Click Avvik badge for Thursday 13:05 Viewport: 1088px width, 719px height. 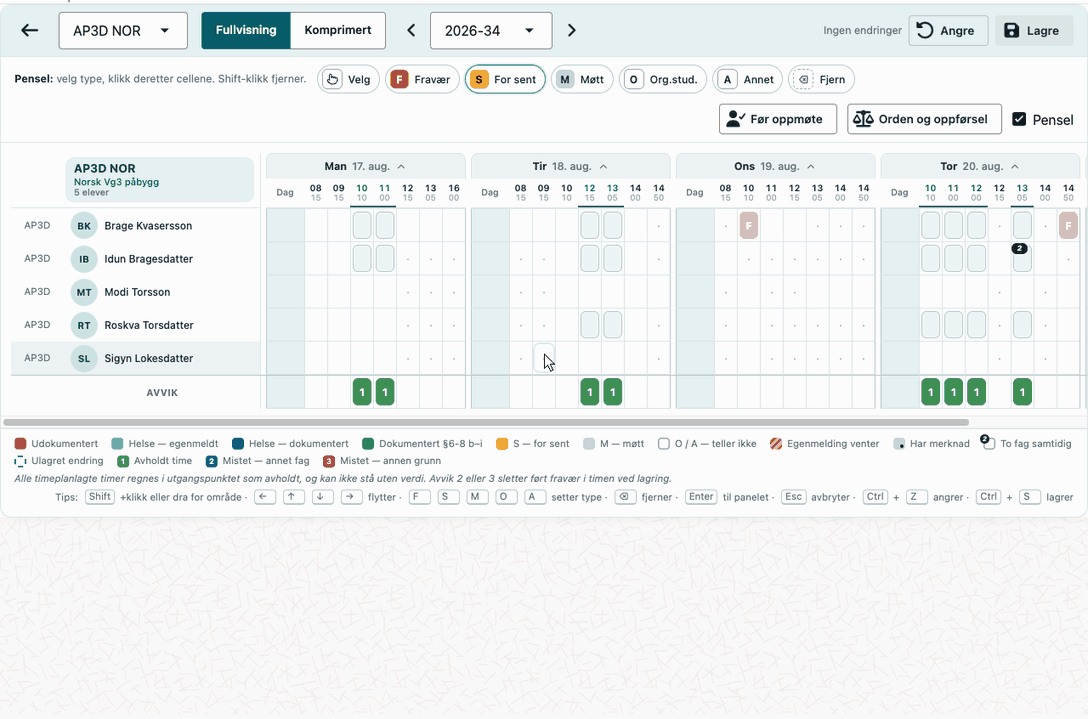pos(1022,392)
